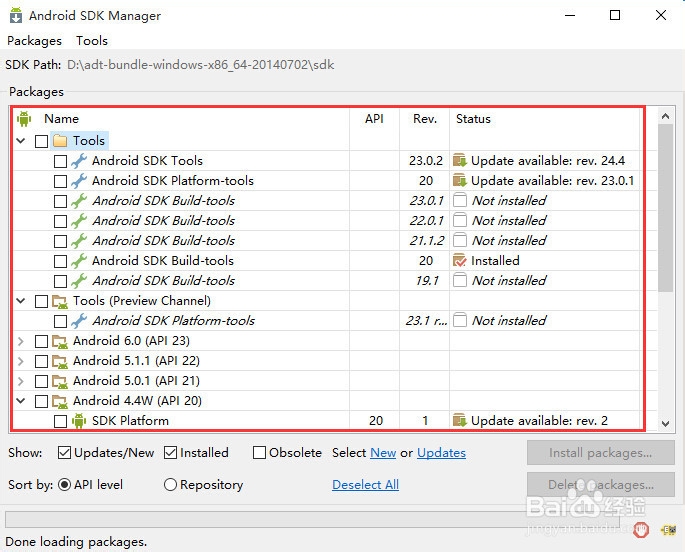
Task: Toggle the Updates/New checkbox
Action: [x=65, y=453]
